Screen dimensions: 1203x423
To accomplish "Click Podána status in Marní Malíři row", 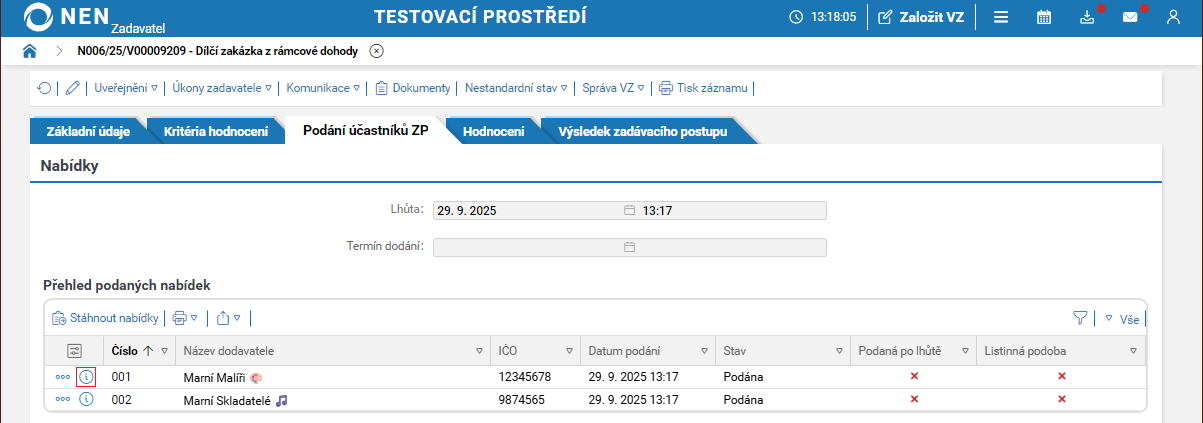I will point(743,377).
